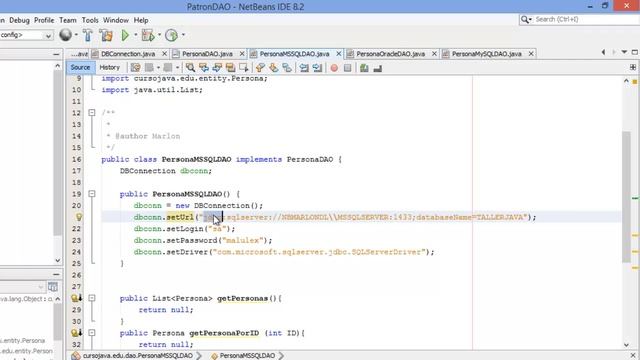The height and width of the screenshot is (360, 640).
Task: Collapse the constructor fold at line 19
Action: 92,194
